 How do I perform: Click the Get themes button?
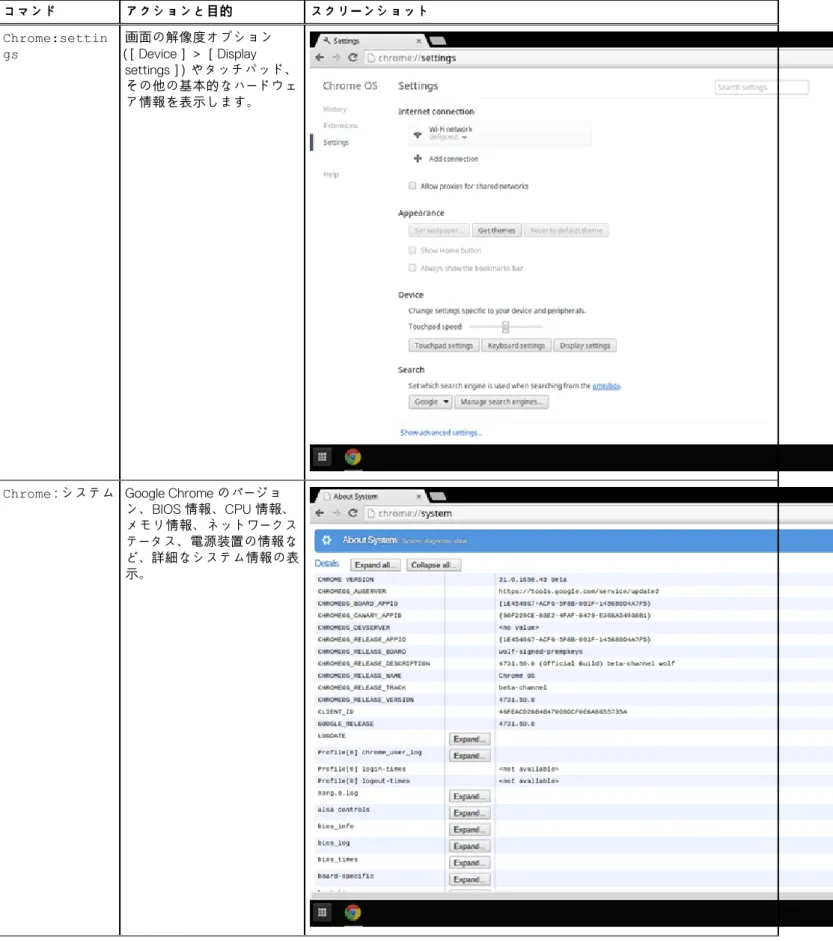point(496,230)
